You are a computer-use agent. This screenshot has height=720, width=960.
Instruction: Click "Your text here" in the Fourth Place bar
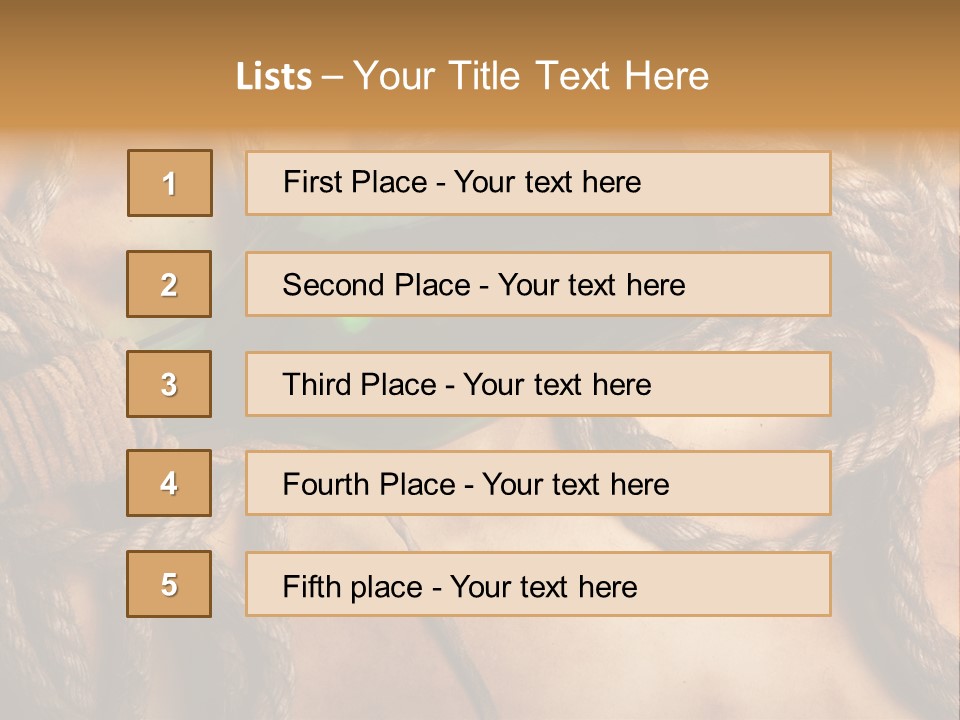click(x=575, y=485)
